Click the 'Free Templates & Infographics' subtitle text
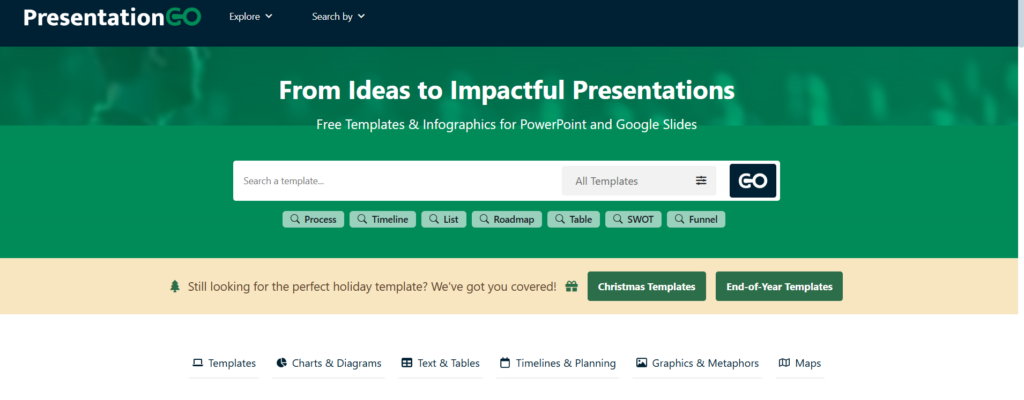The image size is (1024, 400). point(507,124)
